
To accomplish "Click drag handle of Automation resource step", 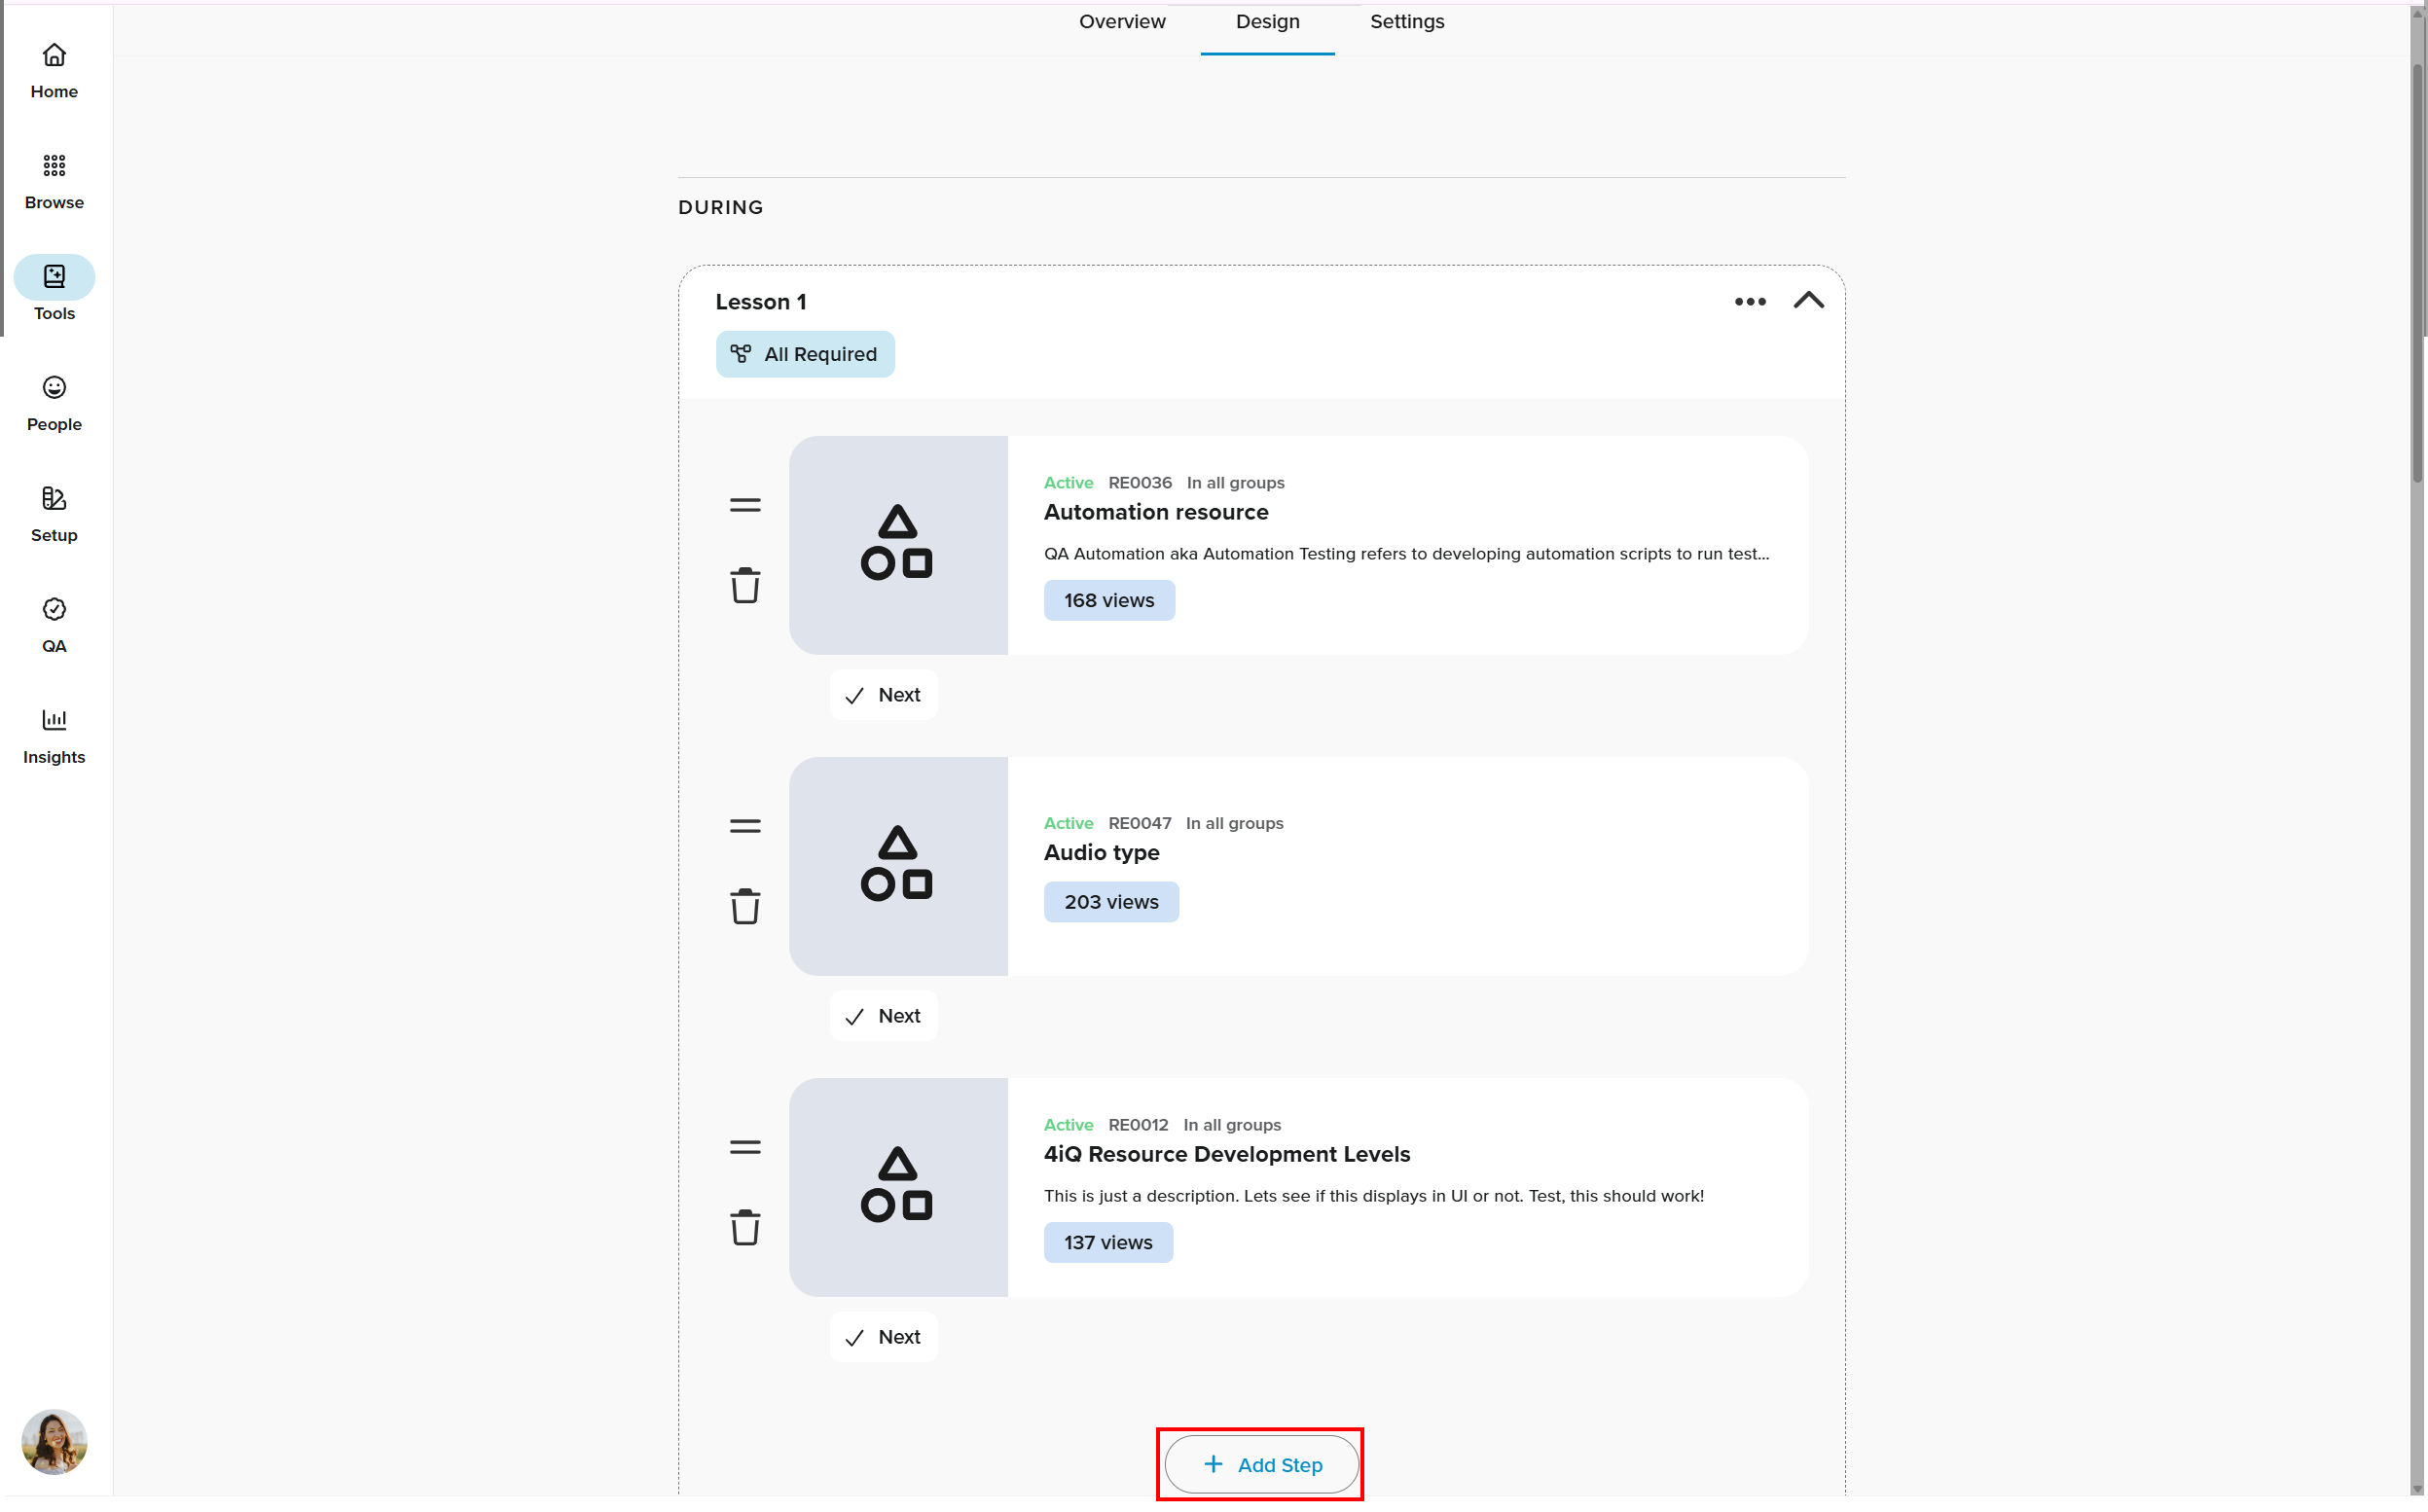I will coord(745,505).
